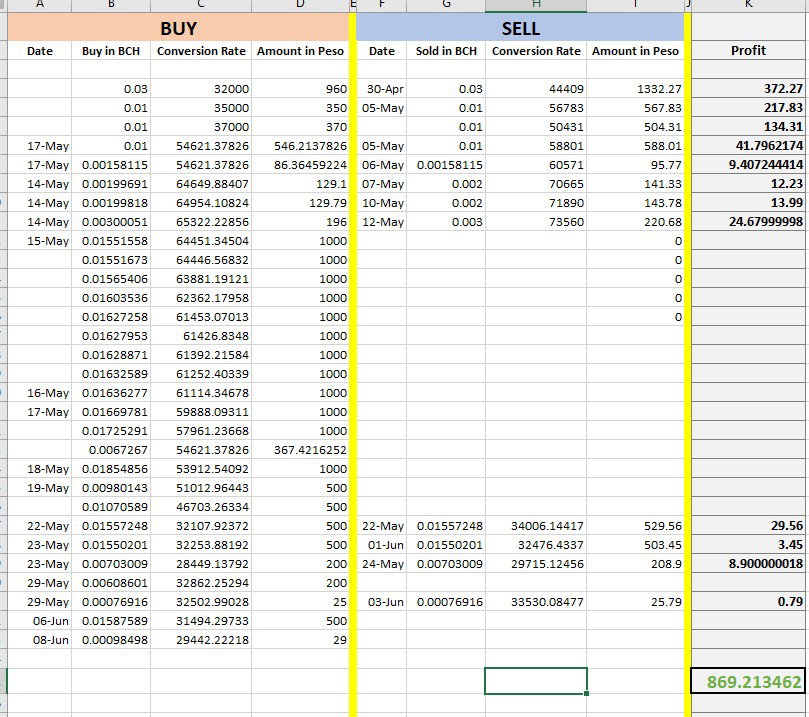Click sell date cell 30-Apr
Viewport: 809px width, 717px height.
[x=382, y=89]
